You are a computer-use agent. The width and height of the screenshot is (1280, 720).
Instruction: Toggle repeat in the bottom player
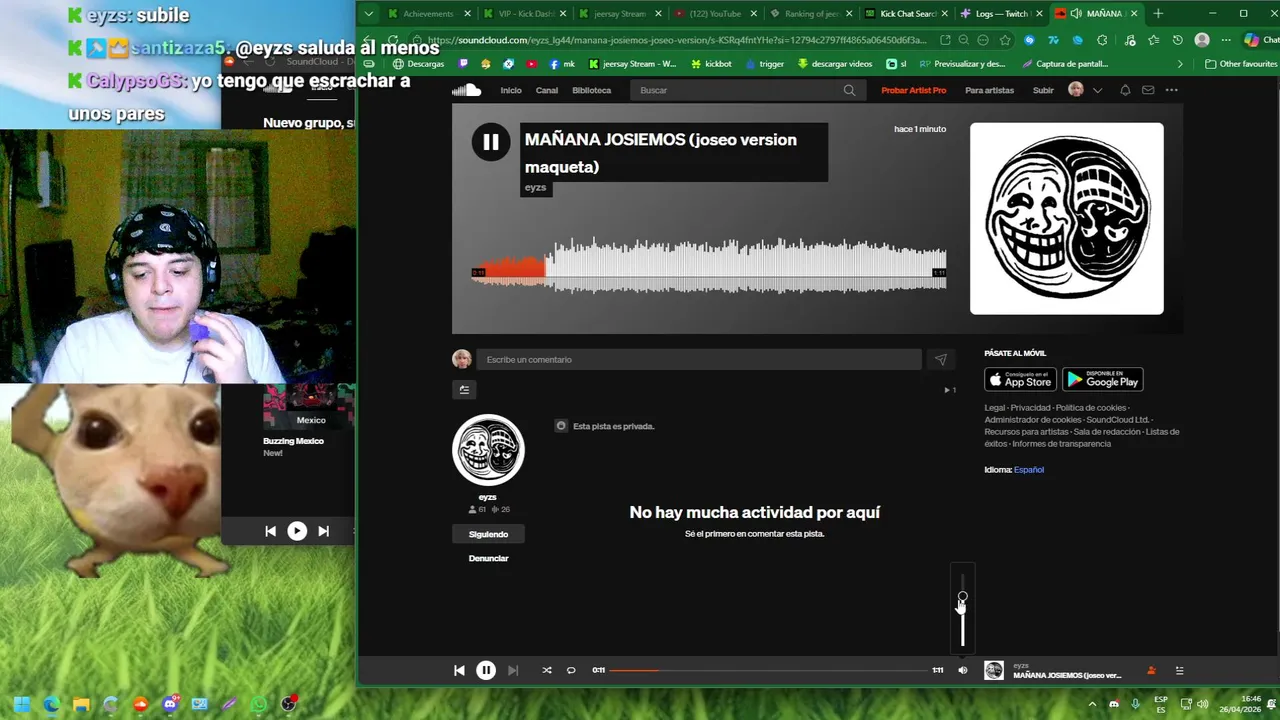[x=571, y=670]
